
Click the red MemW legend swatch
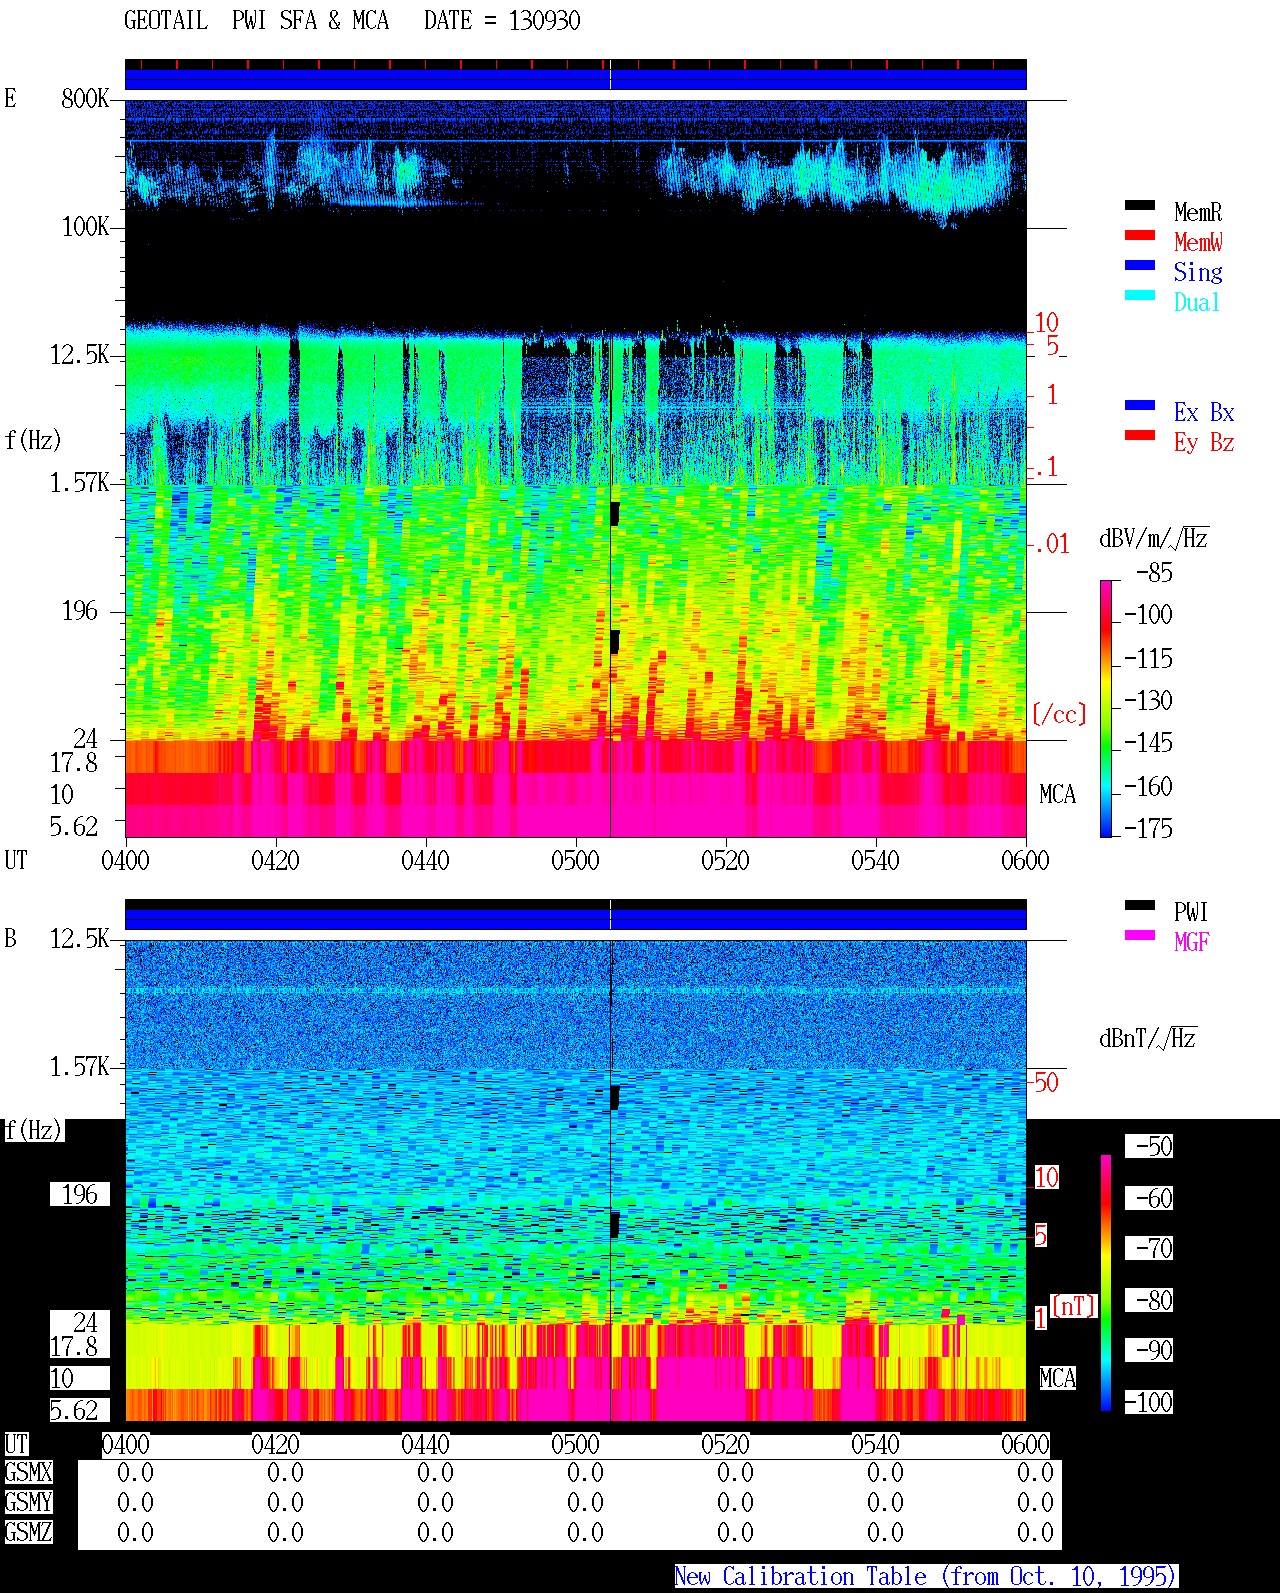click(x=1140, y=235)
